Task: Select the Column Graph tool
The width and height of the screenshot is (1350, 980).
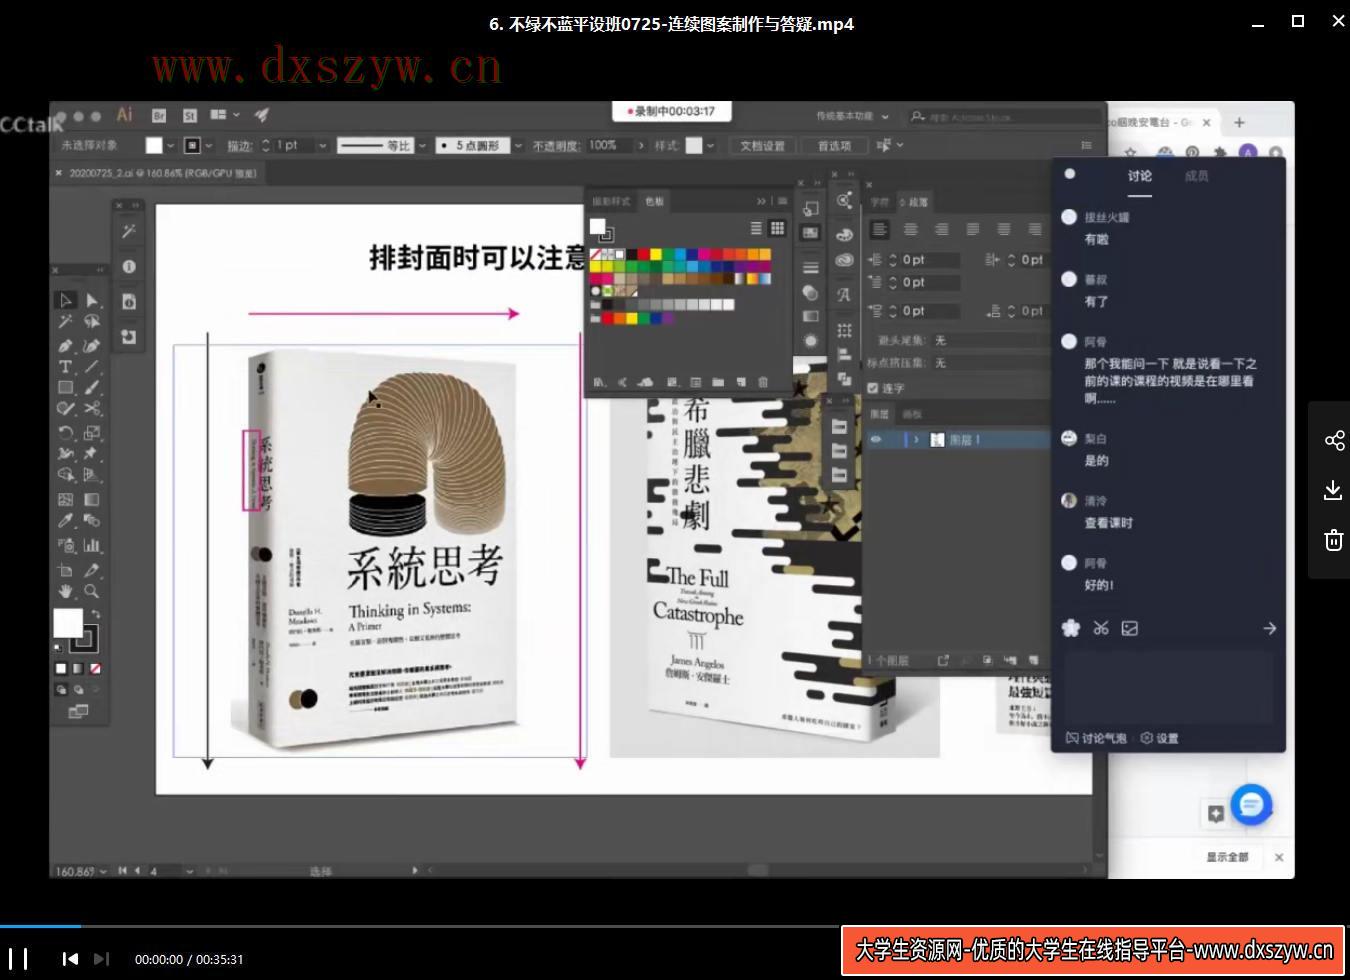Action: point(92,545)
